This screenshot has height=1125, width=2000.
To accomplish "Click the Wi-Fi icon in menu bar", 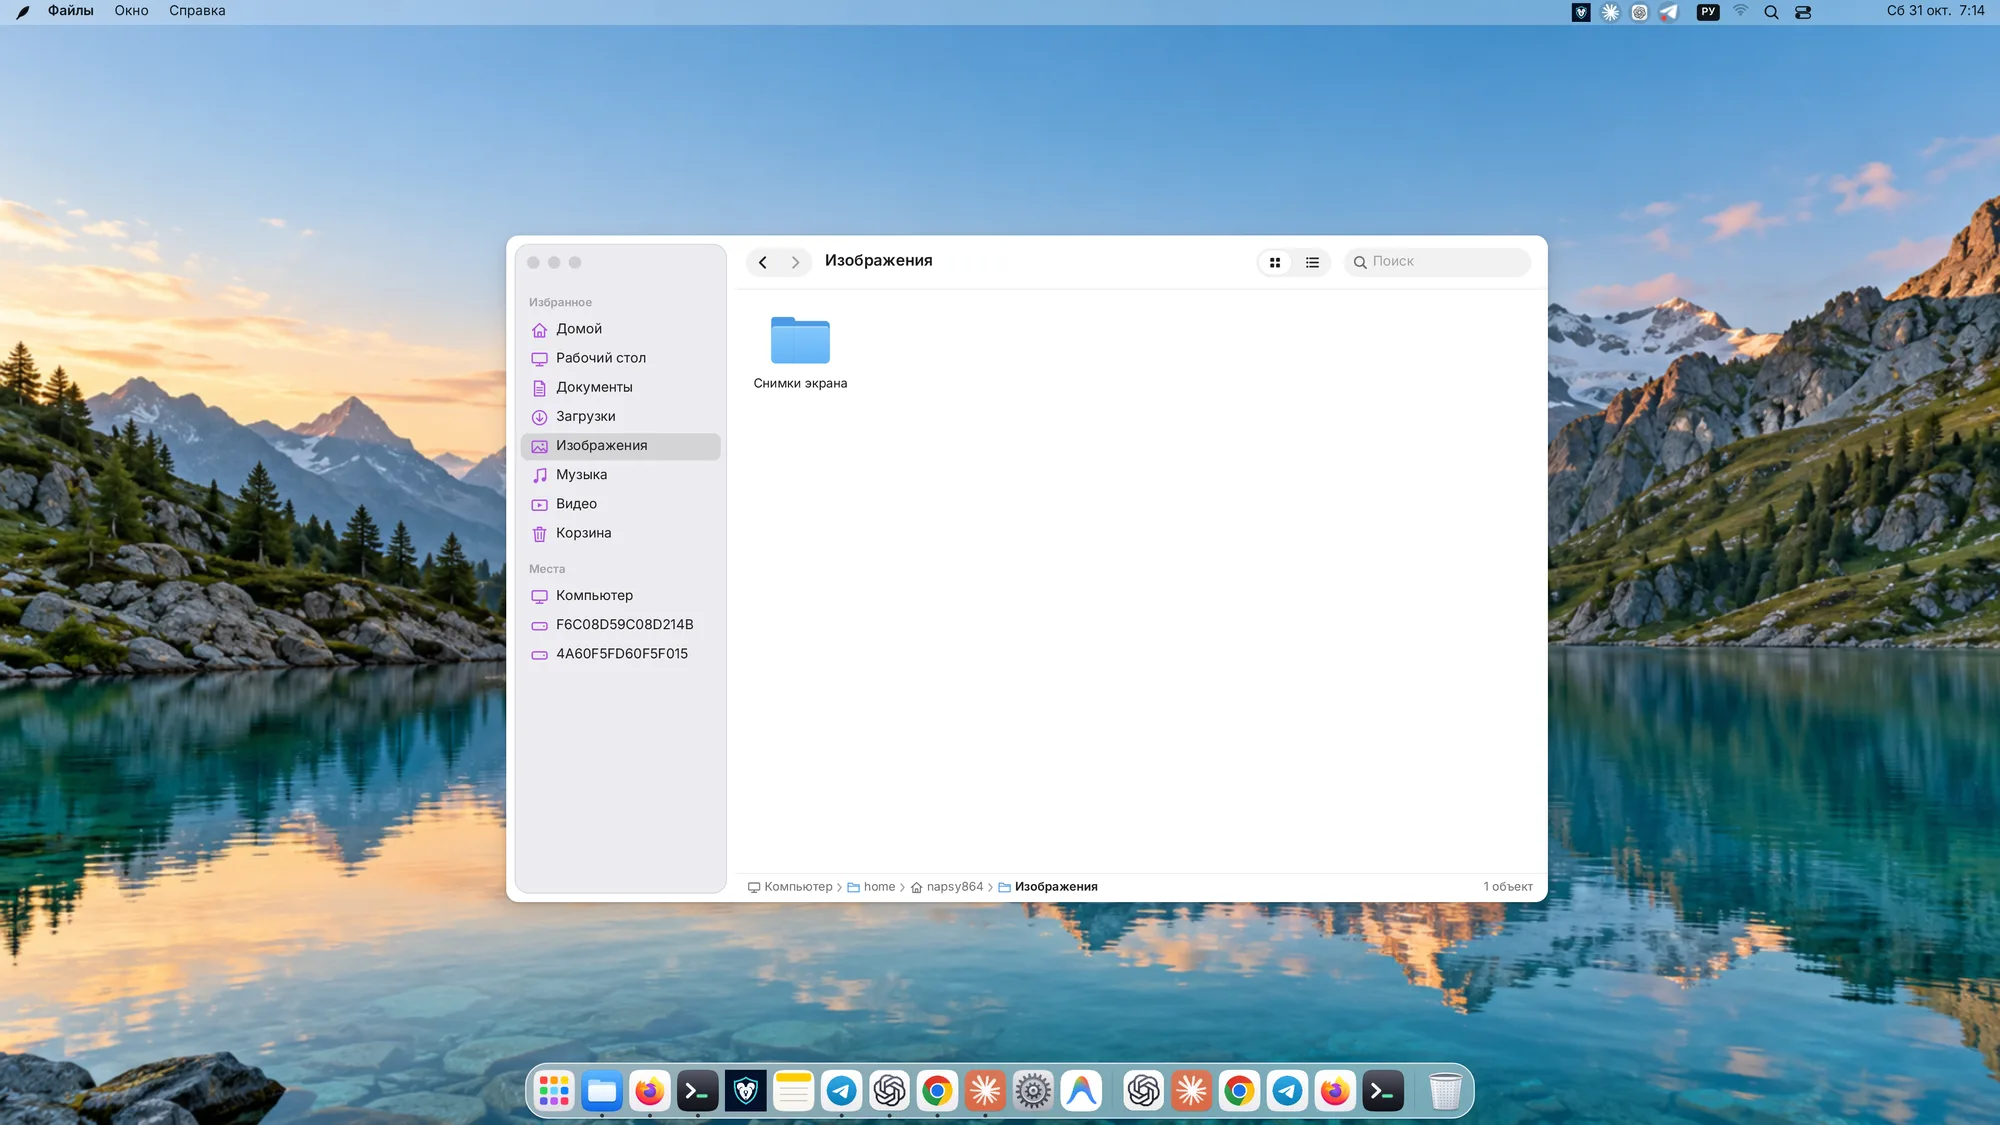I will tap(1741, 12).
